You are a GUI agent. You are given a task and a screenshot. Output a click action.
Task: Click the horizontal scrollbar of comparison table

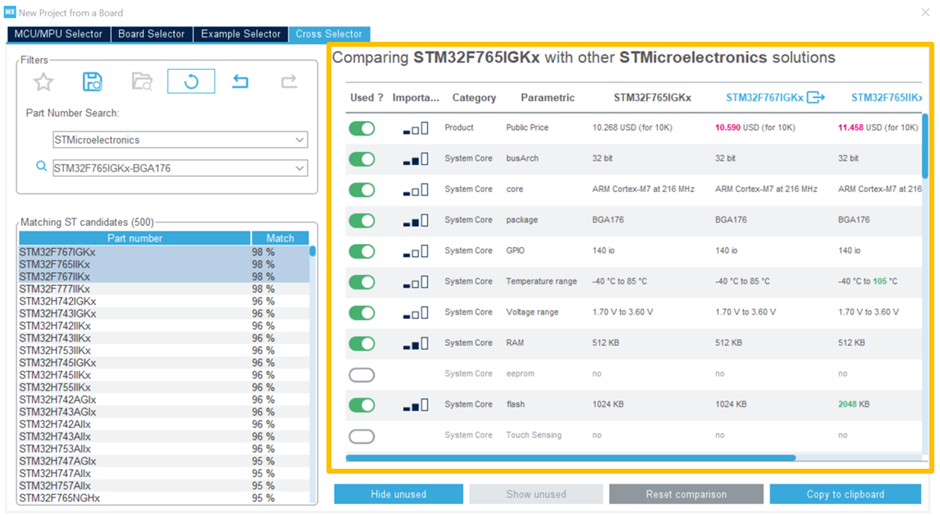(570, 458)
